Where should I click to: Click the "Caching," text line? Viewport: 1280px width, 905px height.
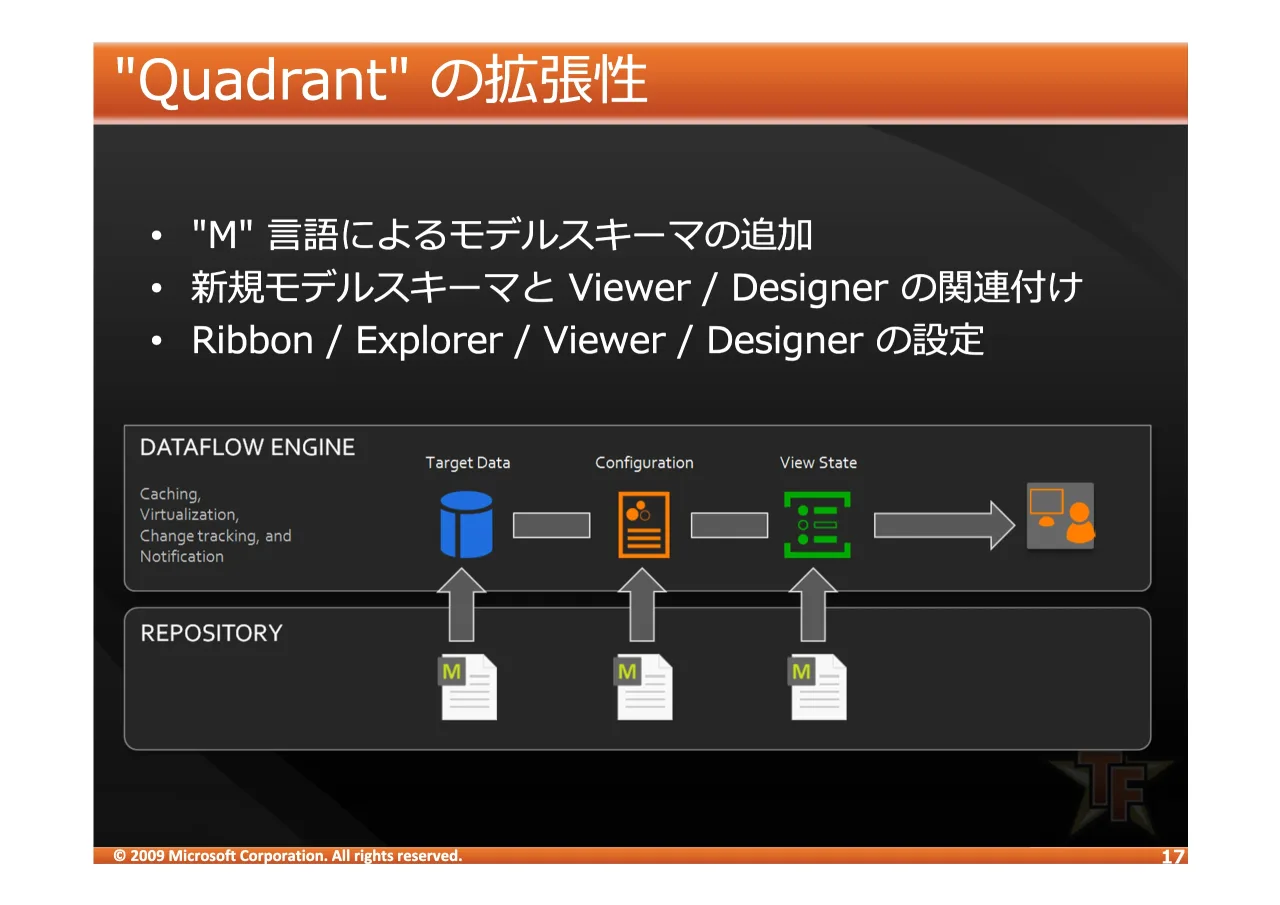tap(170, 494)
